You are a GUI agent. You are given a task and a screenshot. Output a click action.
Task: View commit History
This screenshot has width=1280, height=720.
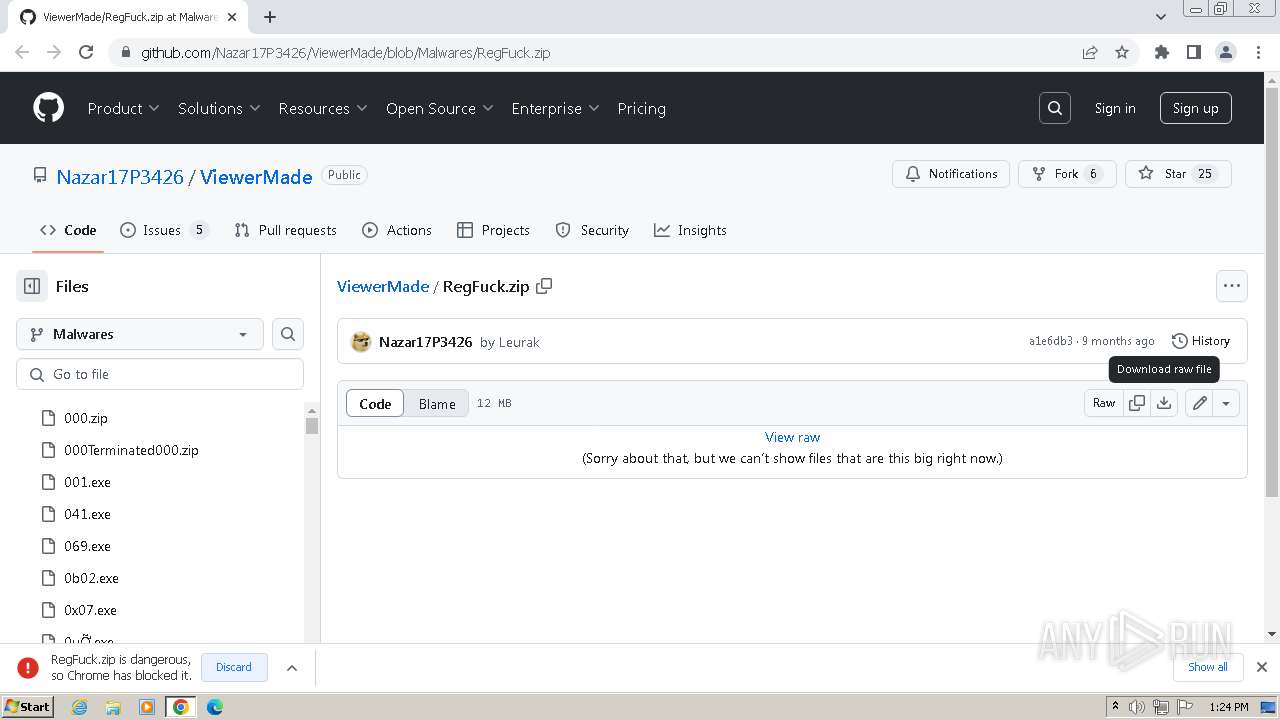pos(1201,341)
